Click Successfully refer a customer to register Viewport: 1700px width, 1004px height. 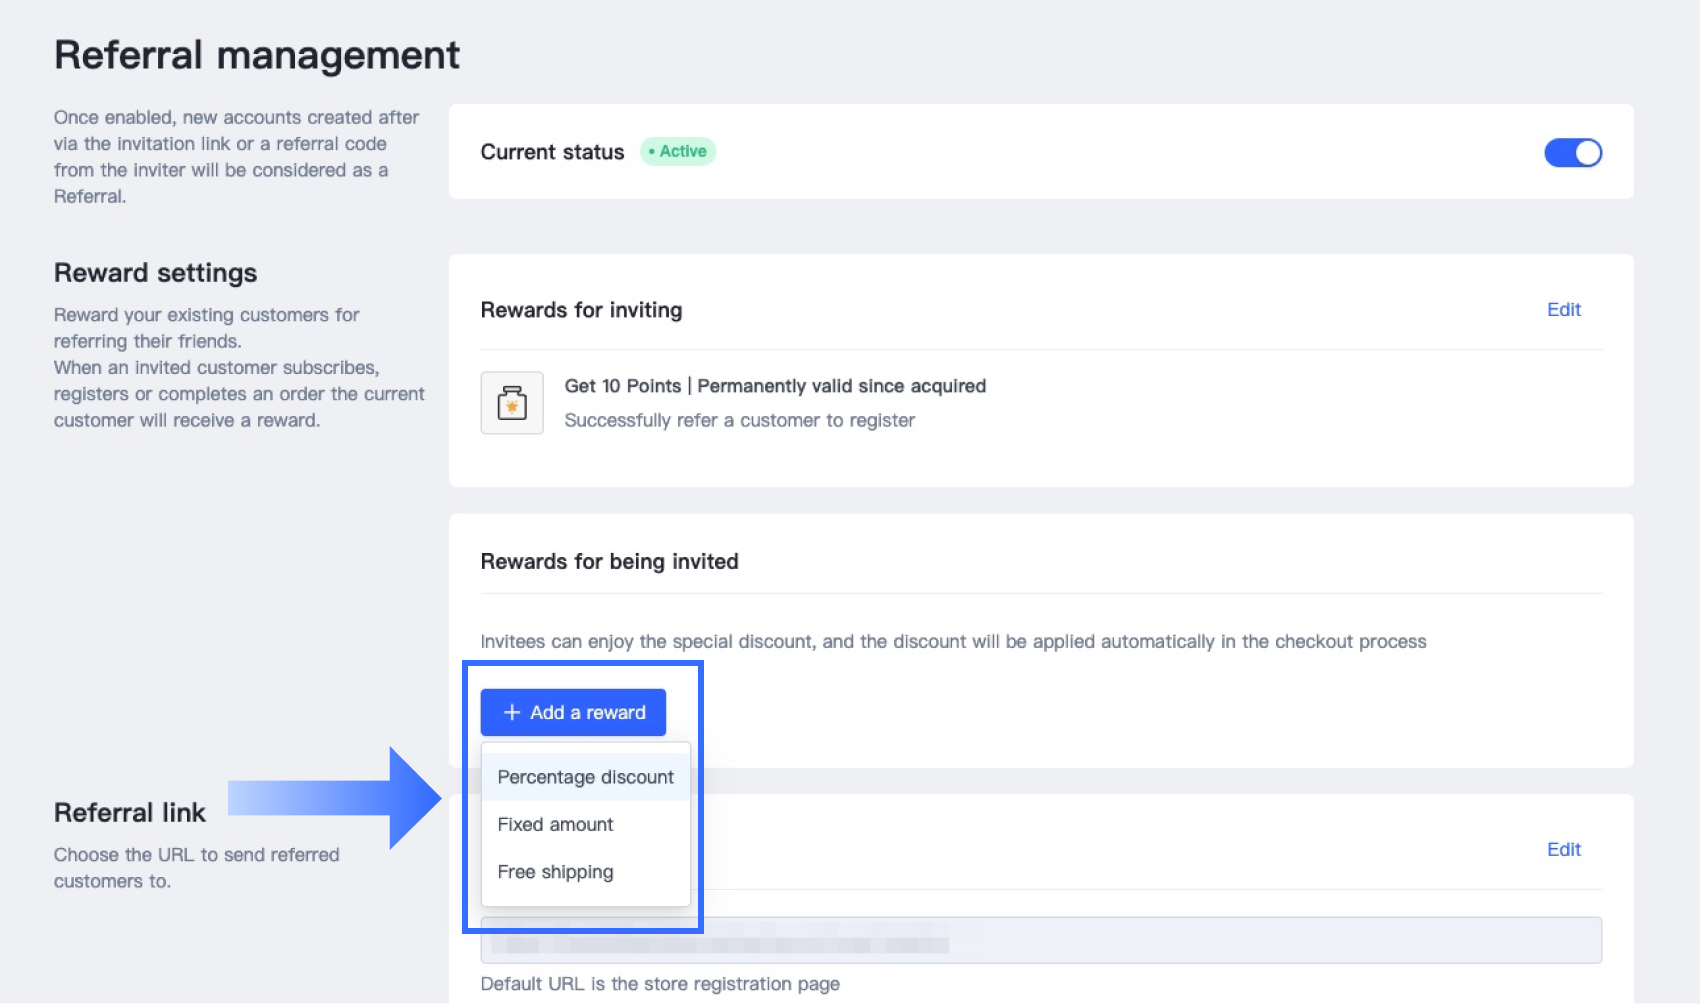click(739, 420)
